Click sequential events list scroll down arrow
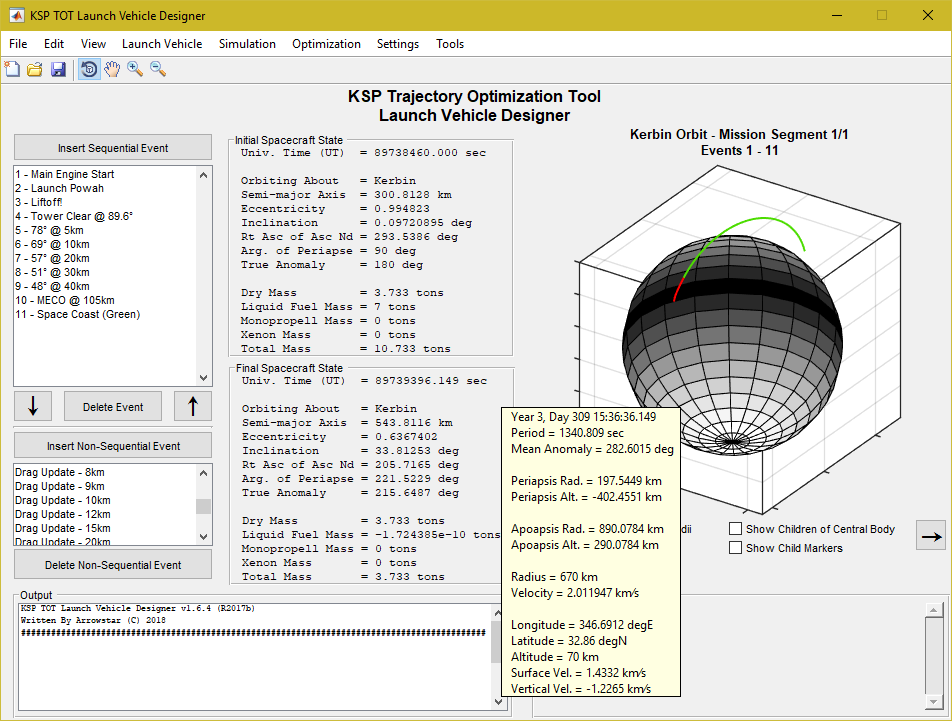 (x=203, y=377)
